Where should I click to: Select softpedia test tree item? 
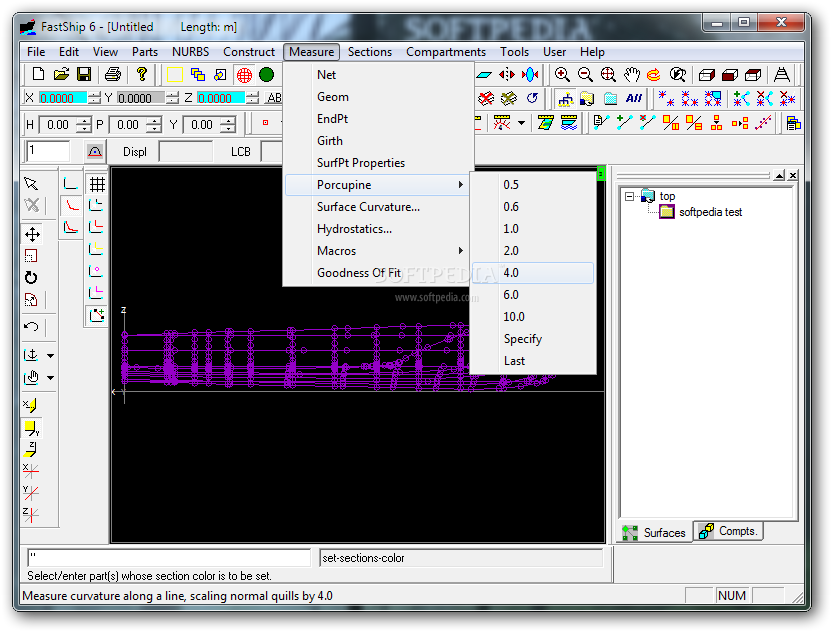[x=710, y=212]
